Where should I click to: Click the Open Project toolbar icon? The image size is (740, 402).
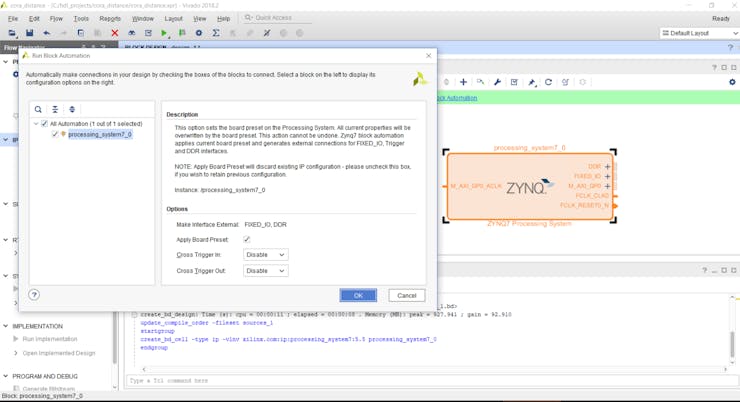[12, 33]
